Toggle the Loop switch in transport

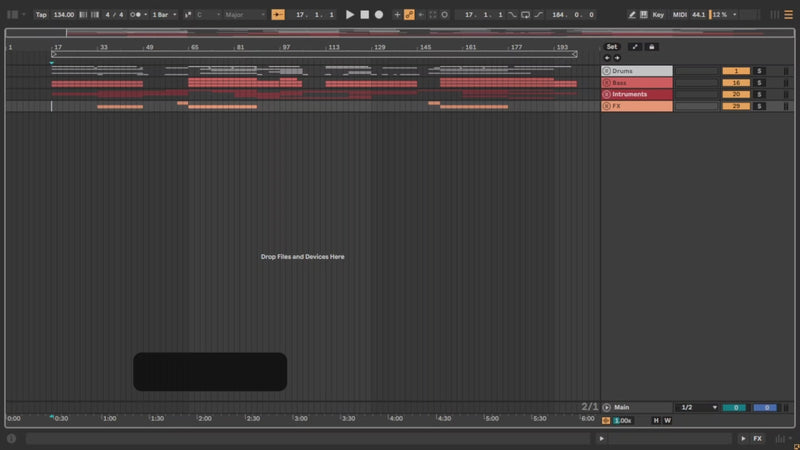coord(526,15)
